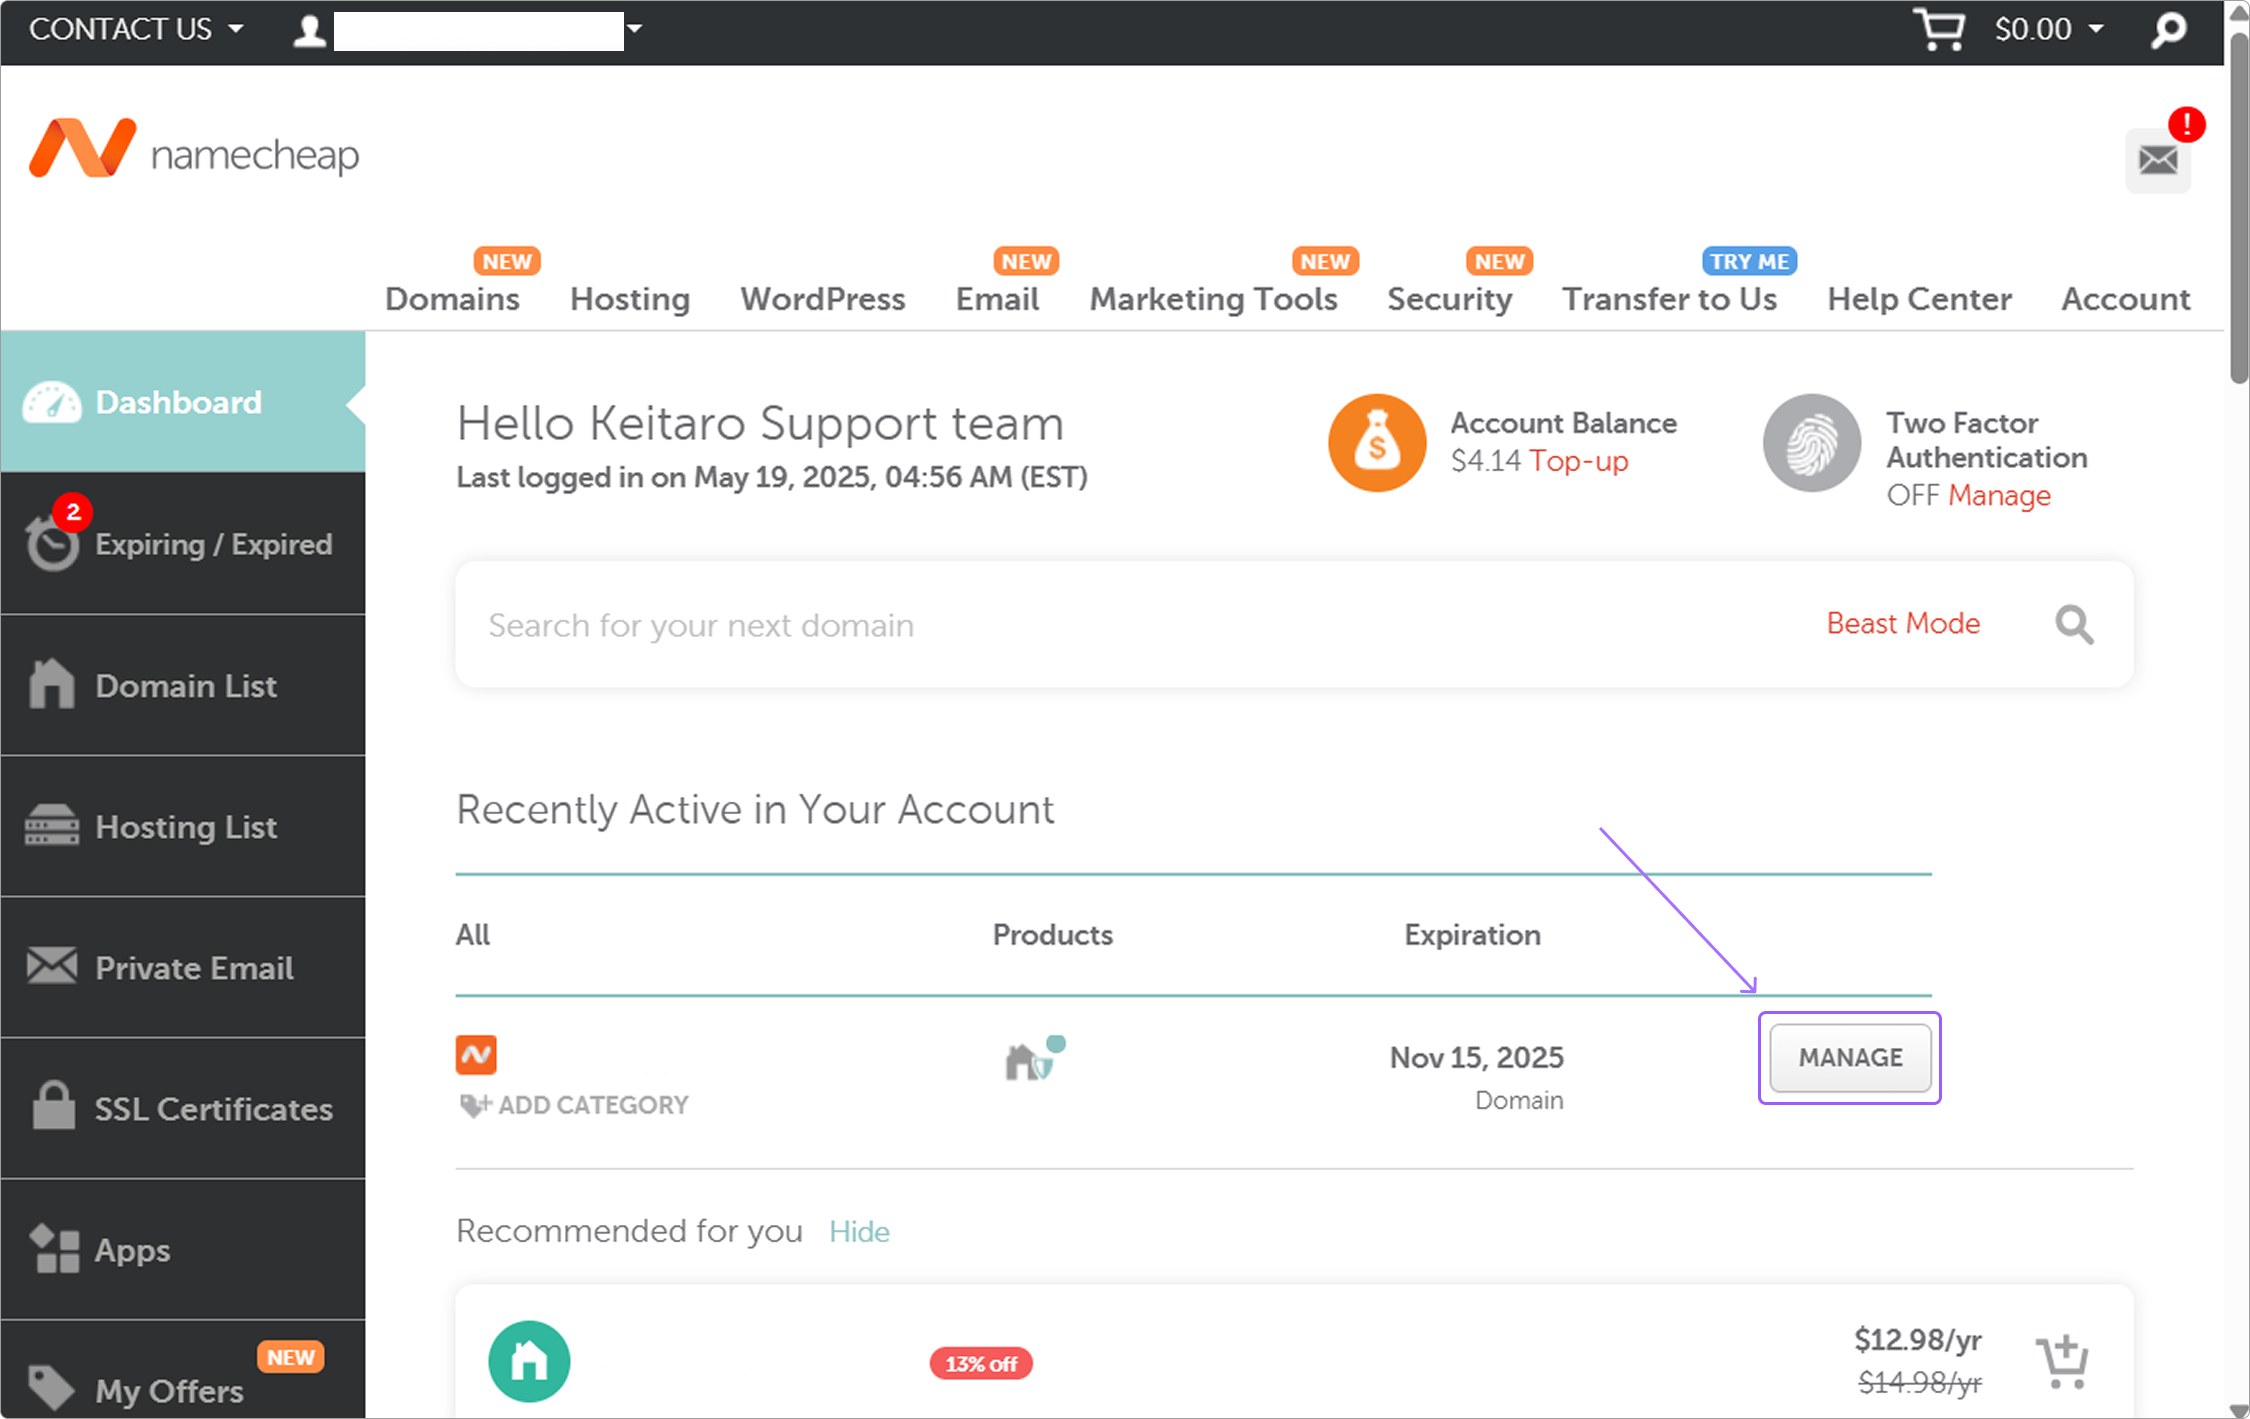Image resolution: width=2250 pixels, height=1419 pixels.
Task: Expand the CONTACT US dropdown
Action: click(136, 29)
